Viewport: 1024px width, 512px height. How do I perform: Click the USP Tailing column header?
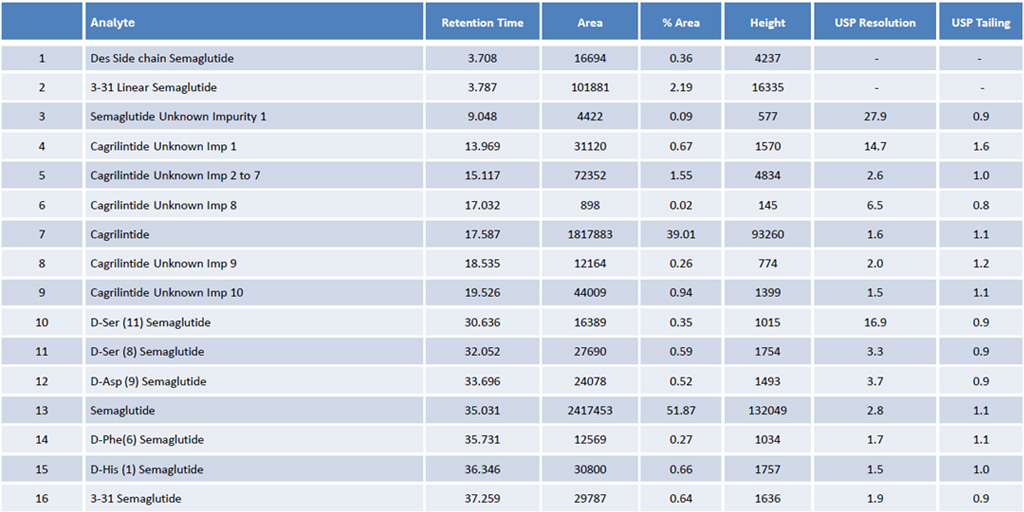pos(981,22)
